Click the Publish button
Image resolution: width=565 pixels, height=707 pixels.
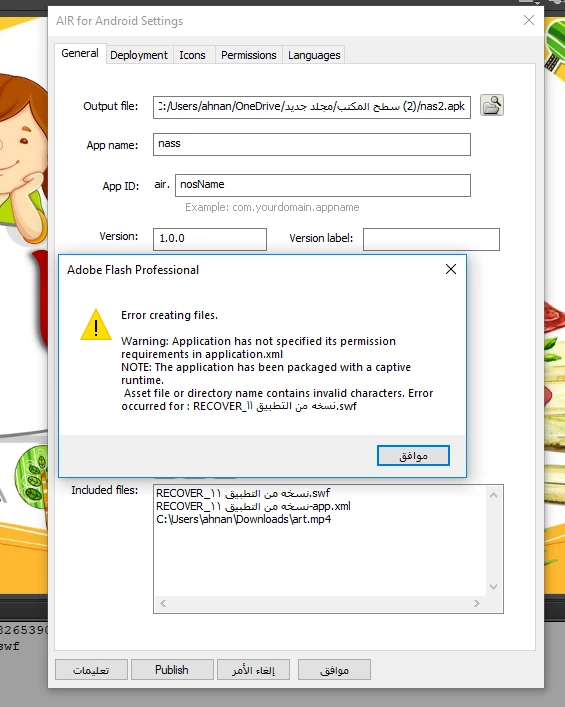point(172,670)
